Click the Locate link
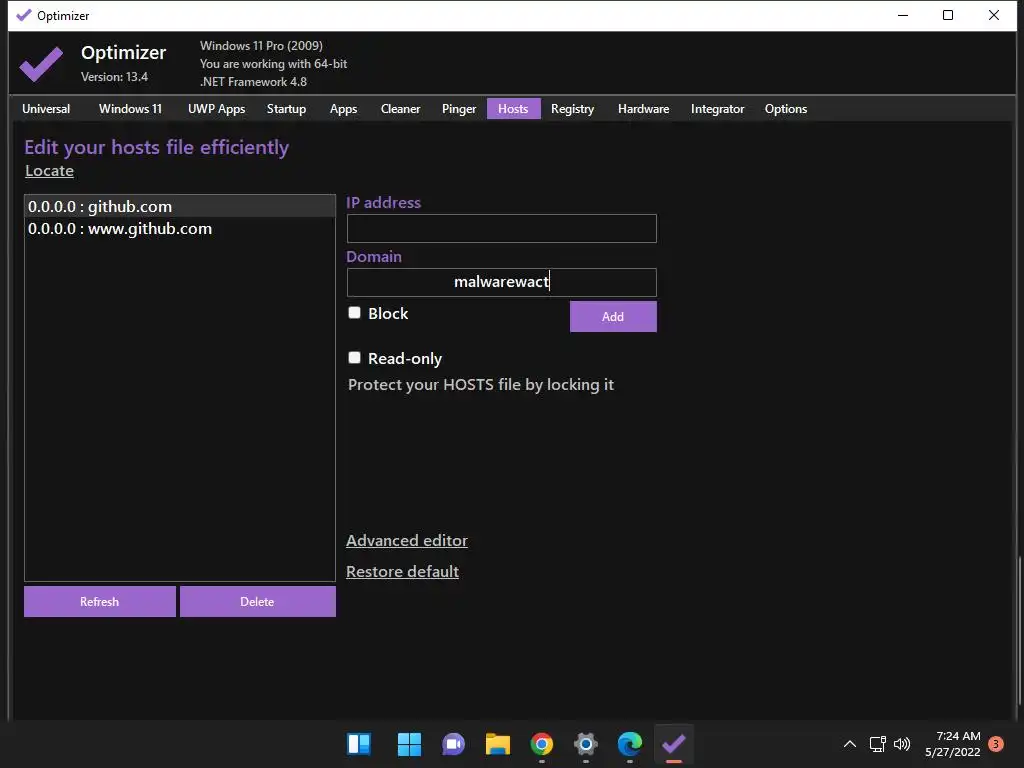Screen dimensions: 1024x768 (x=50, y=171)
